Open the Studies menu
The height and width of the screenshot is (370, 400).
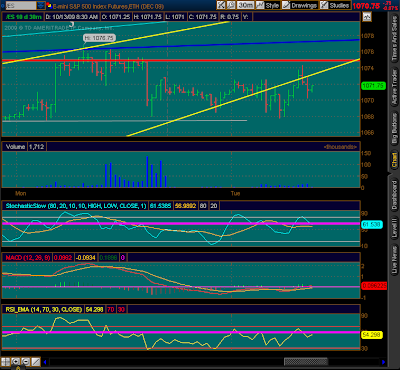pos(335,5)
